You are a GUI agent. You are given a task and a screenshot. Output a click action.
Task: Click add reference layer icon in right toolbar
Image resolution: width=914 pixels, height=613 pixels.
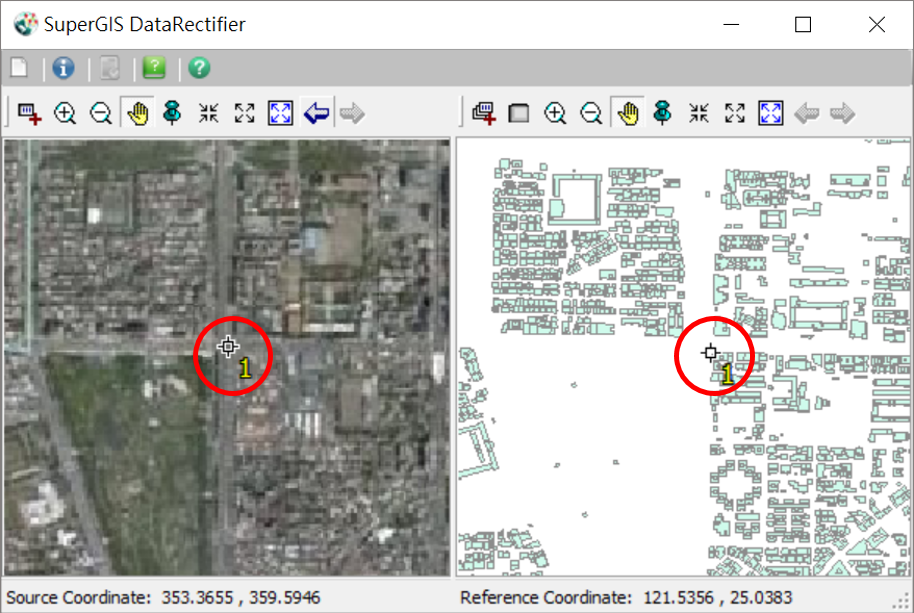tap(484, 113)
